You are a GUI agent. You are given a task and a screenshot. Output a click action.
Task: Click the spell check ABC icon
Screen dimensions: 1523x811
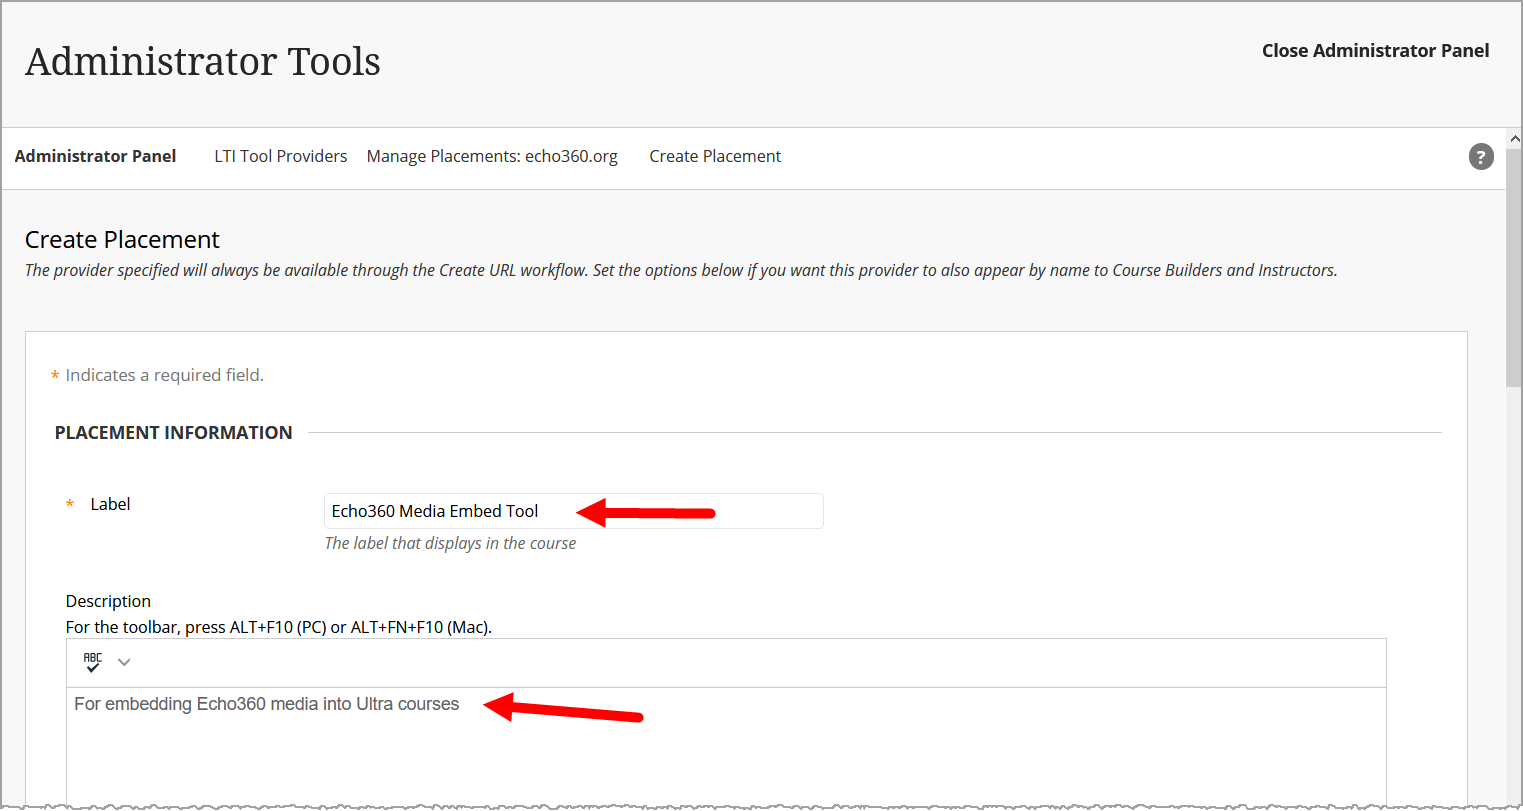[x=93, y=662]
